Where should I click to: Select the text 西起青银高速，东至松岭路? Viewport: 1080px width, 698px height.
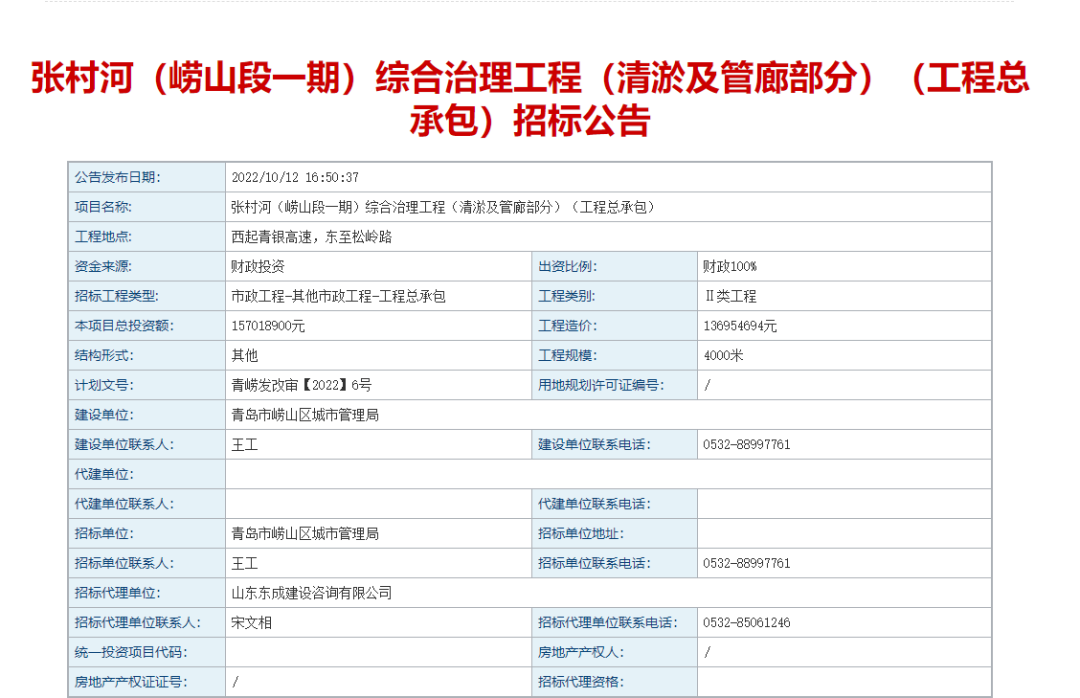tap(311, 237)
